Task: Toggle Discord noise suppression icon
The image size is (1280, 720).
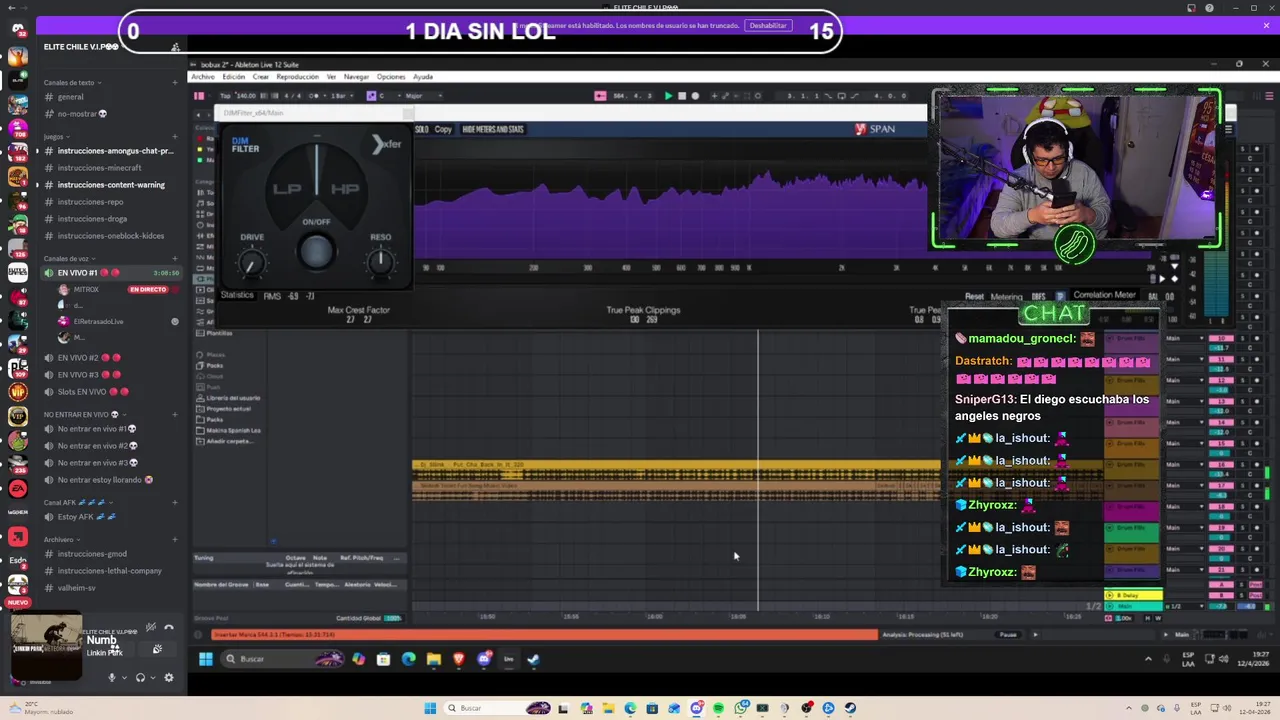Action: tap(150, 628)
